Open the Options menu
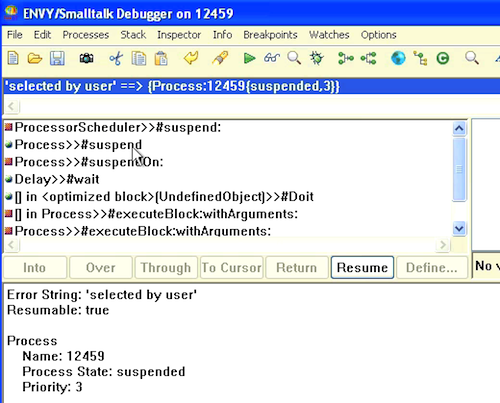 (379, 35)
